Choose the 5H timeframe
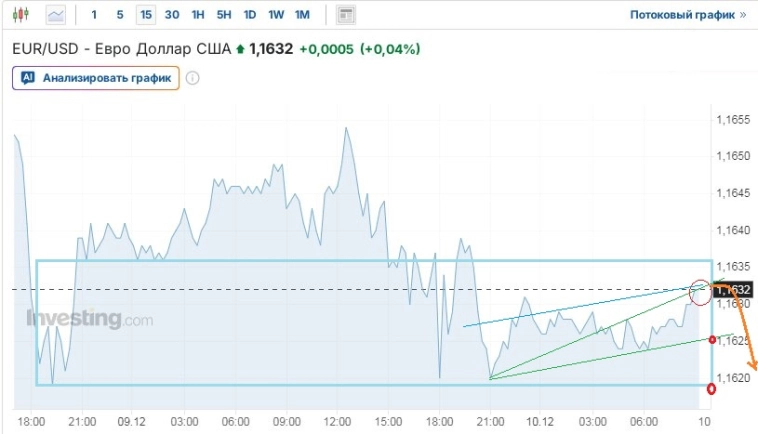The width and height of the screenshot is (758, 434). coord(224,15)
